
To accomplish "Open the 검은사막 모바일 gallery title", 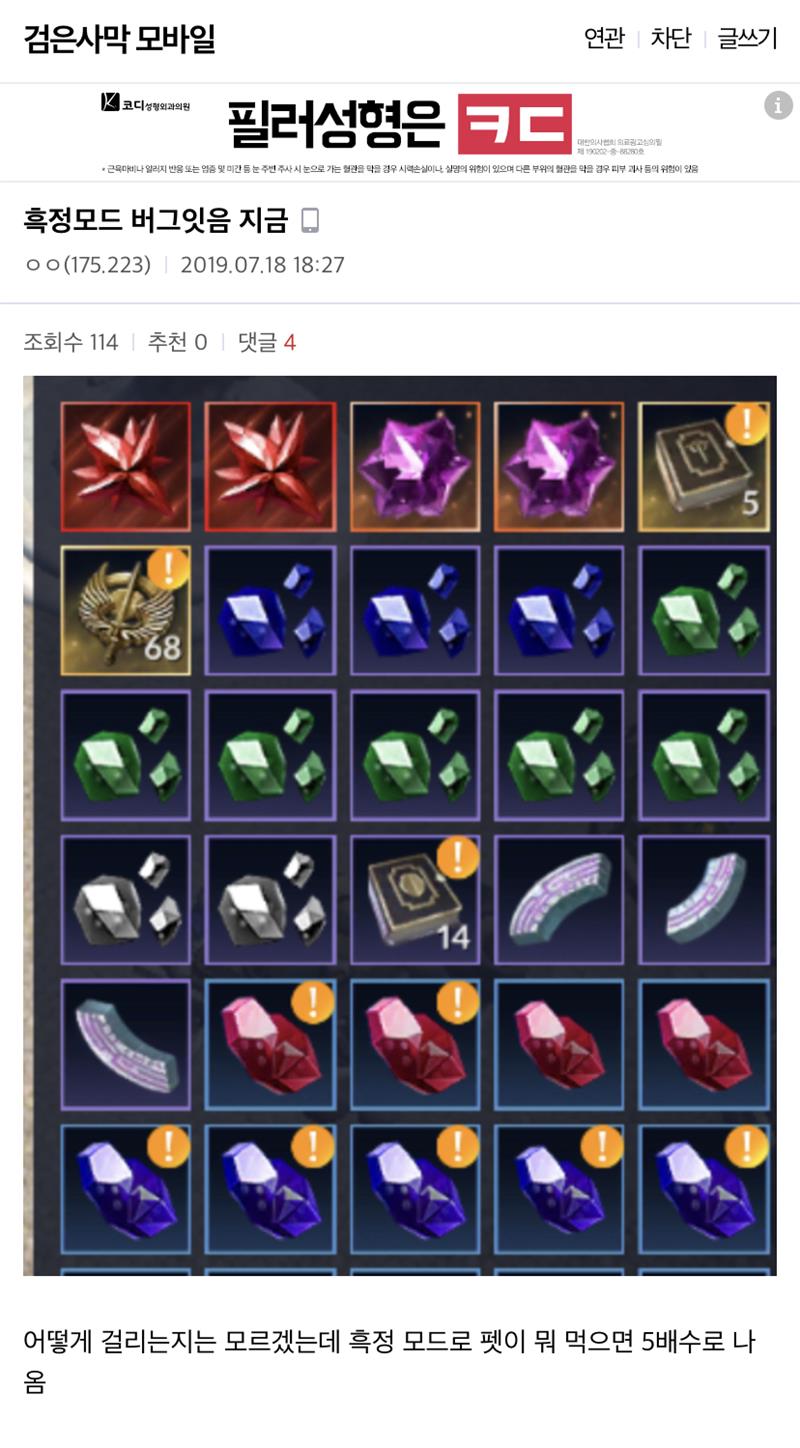I will (119, 39).
